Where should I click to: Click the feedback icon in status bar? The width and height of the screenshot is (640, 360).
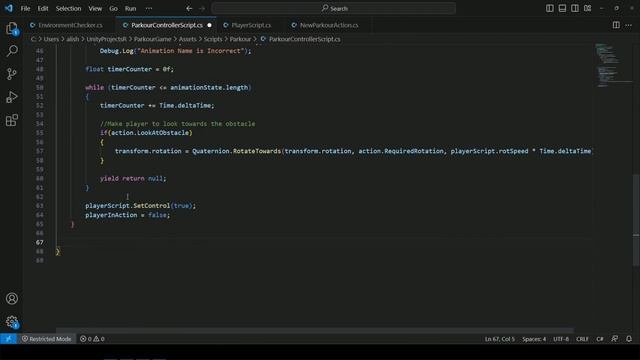coord(615,339)
